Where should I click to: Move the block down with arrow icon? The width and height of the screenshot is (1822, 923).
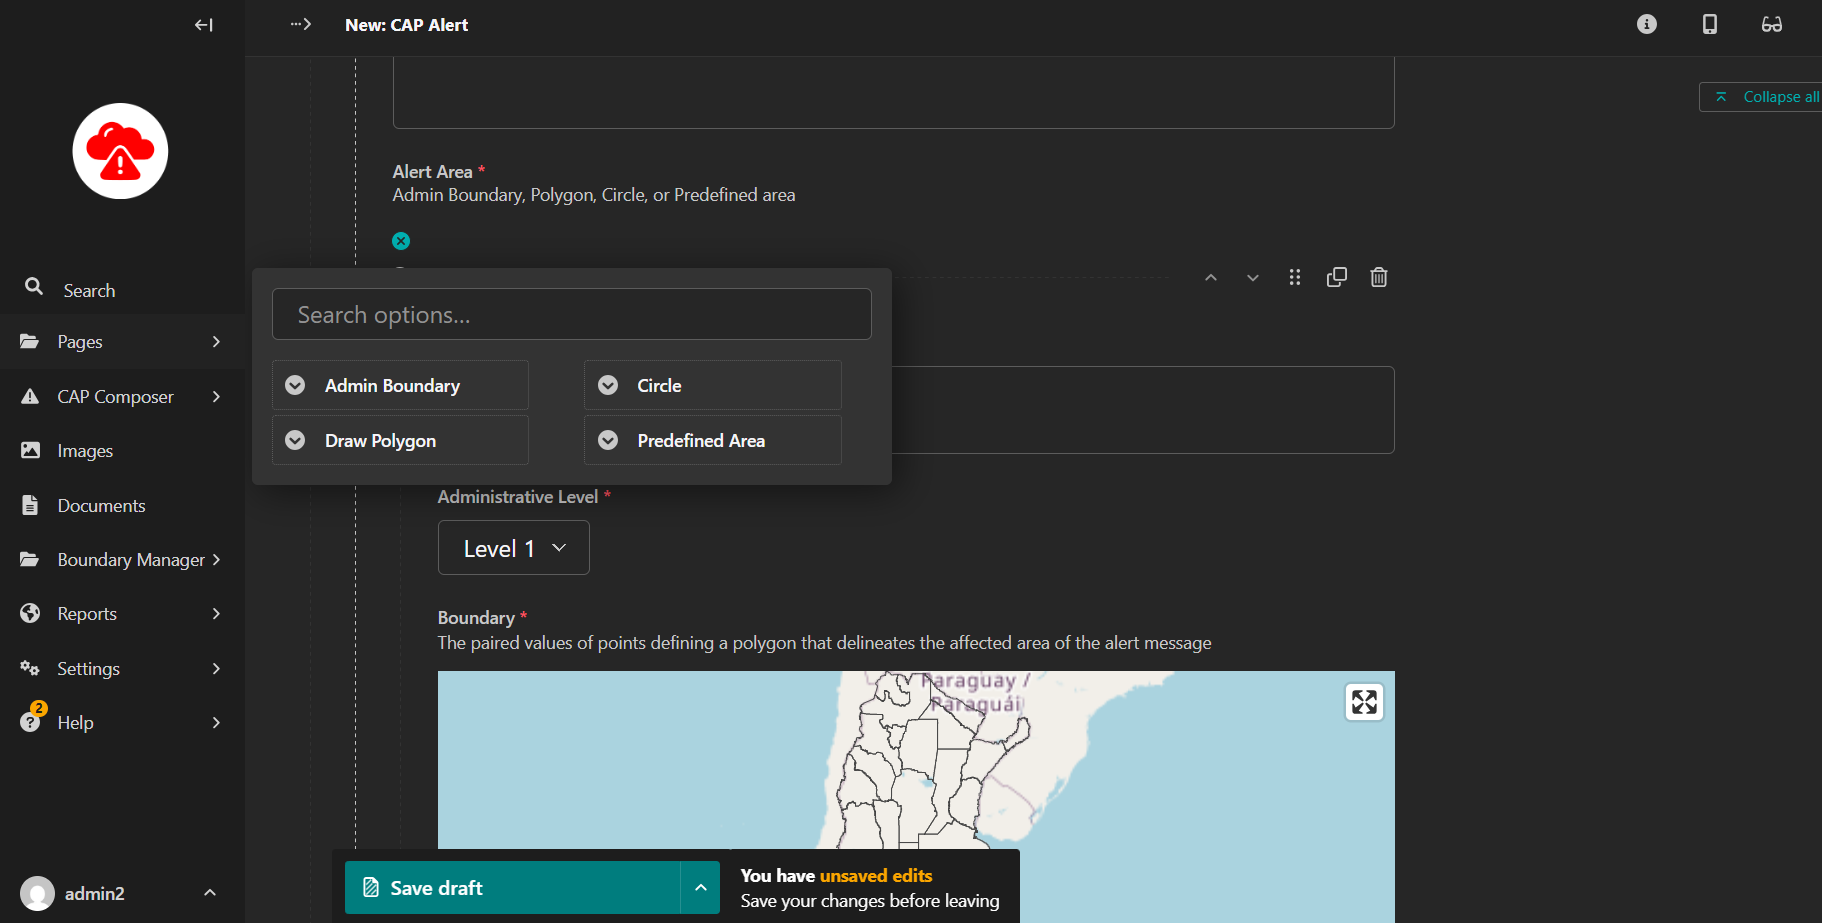(1252, 277)
